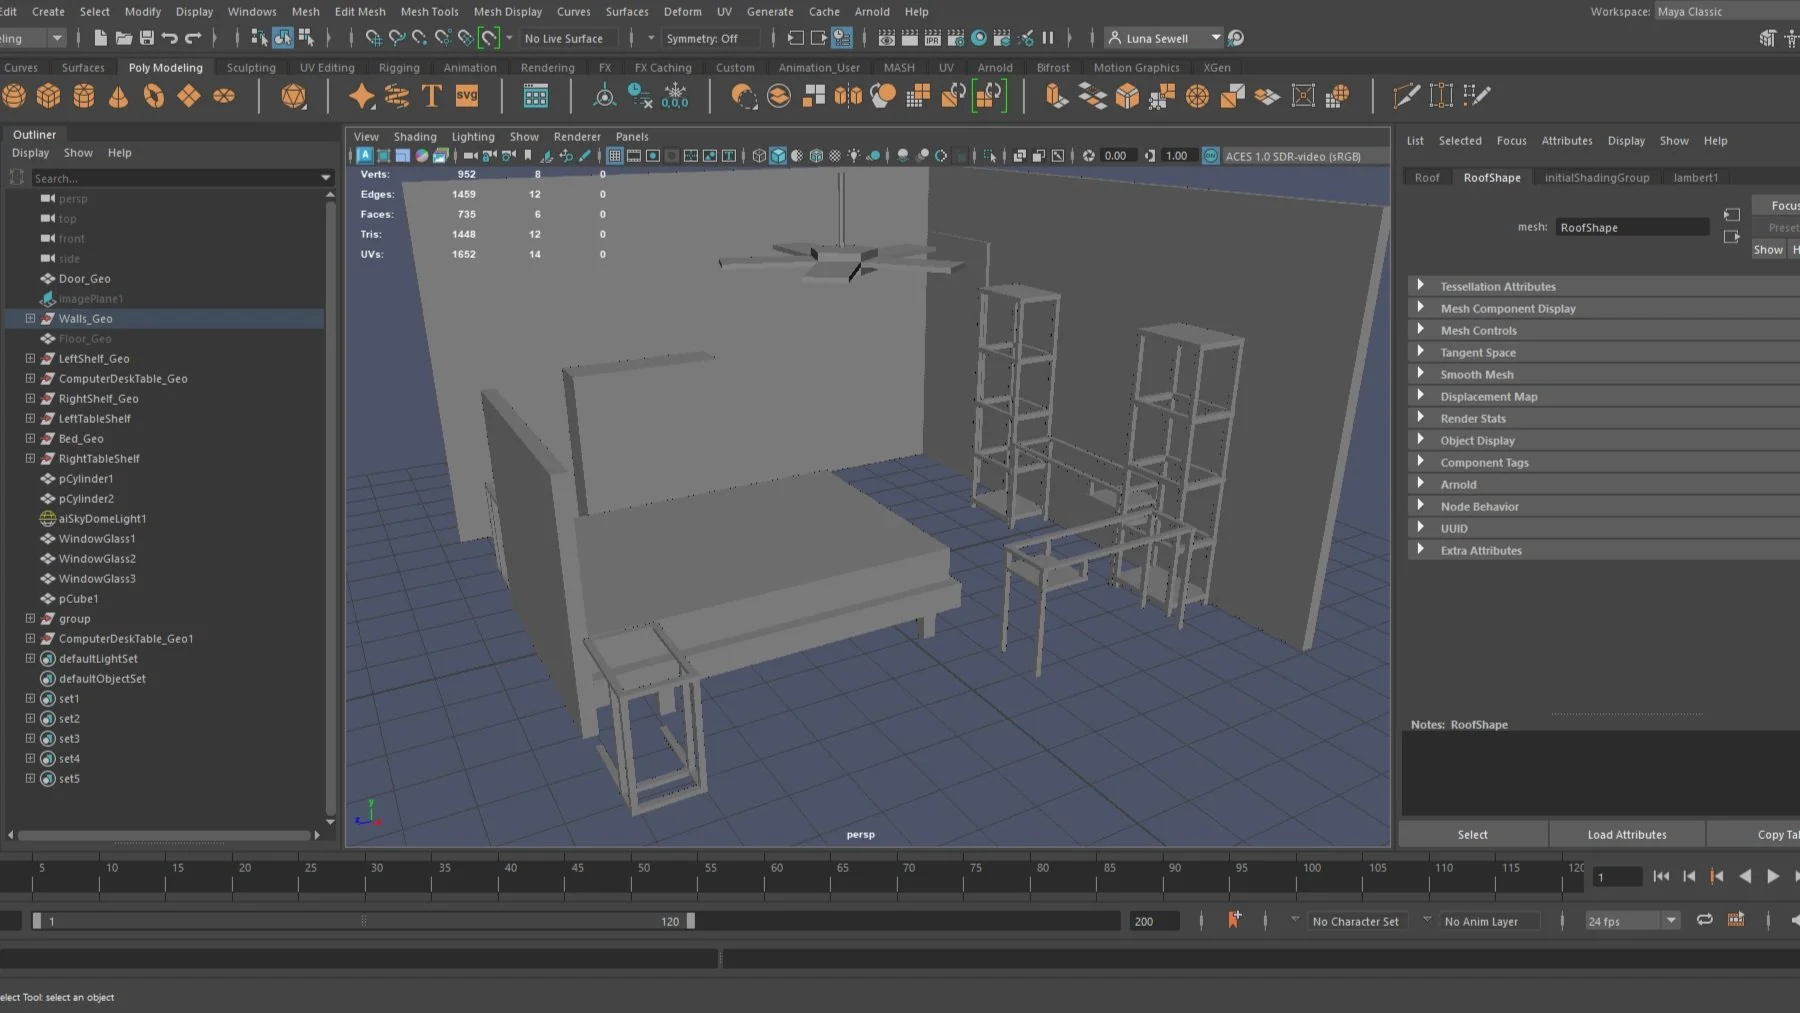The image size is (1800, 1013).
Task: Click the save scene icon
Action: [147, 38]
